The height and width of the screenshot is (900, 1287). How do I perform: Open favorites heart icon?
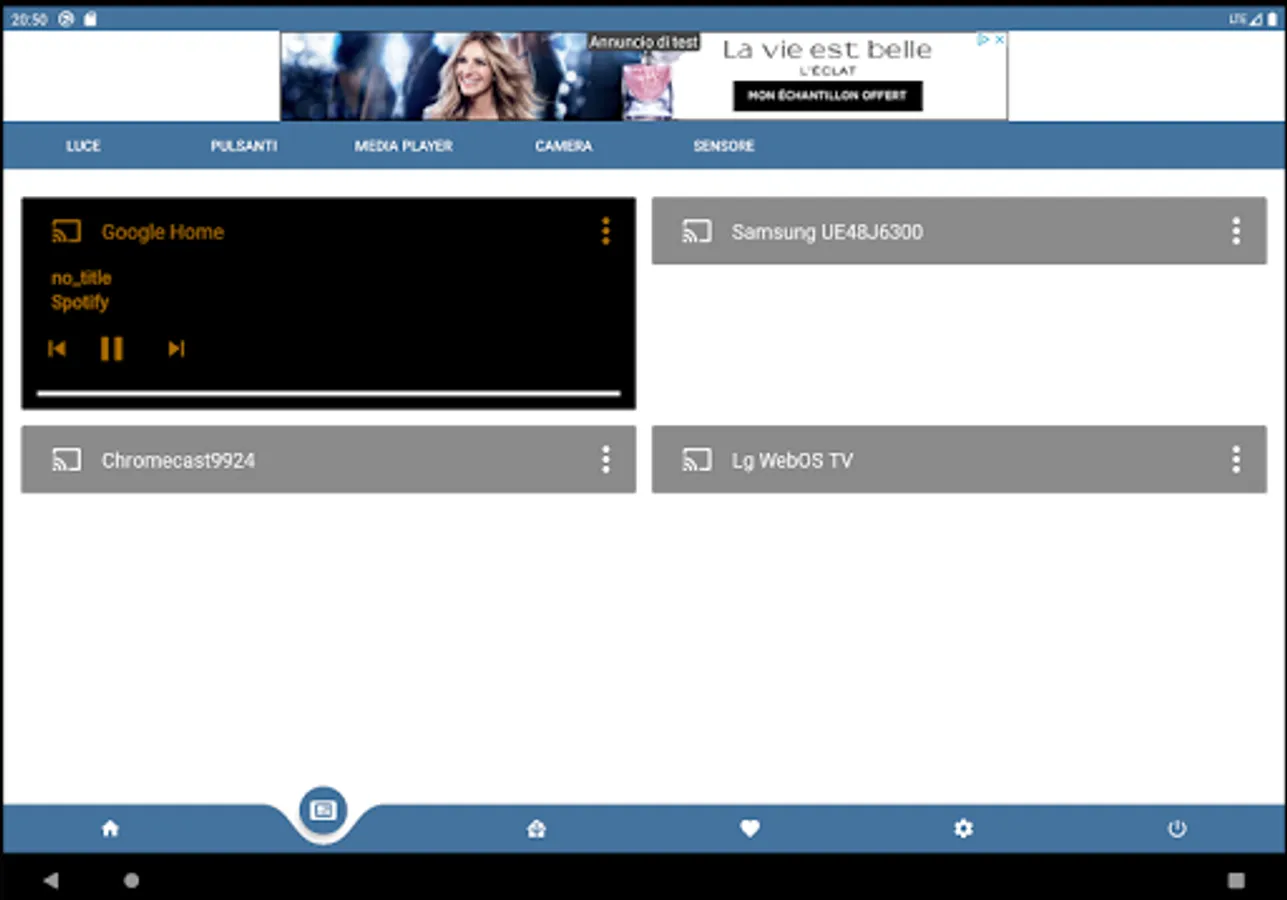750,828
